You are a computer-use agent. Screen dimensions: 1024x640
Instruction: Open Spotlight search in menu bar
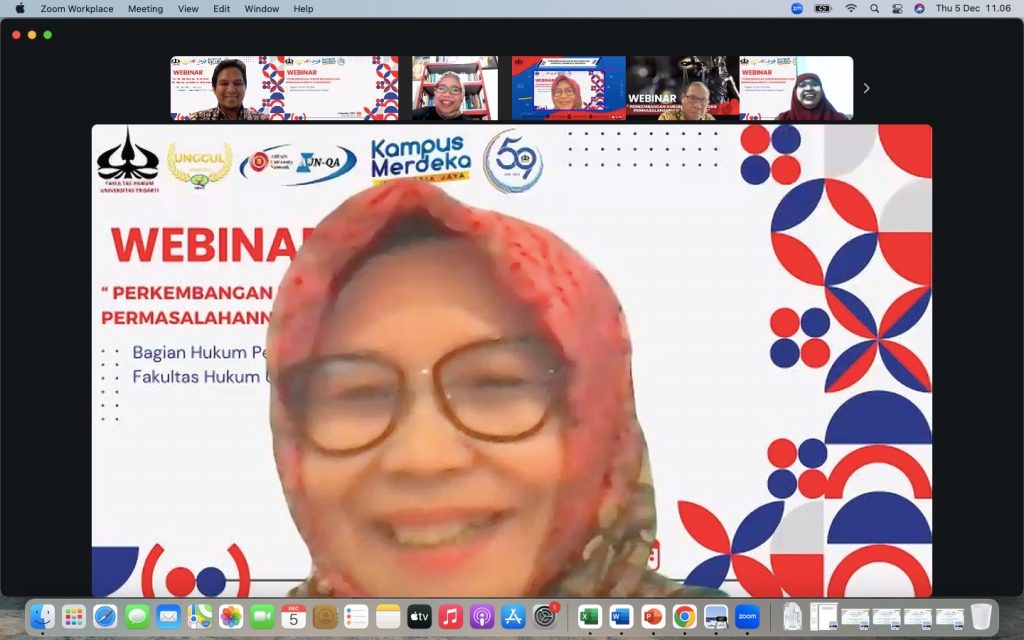coord(874,8)
